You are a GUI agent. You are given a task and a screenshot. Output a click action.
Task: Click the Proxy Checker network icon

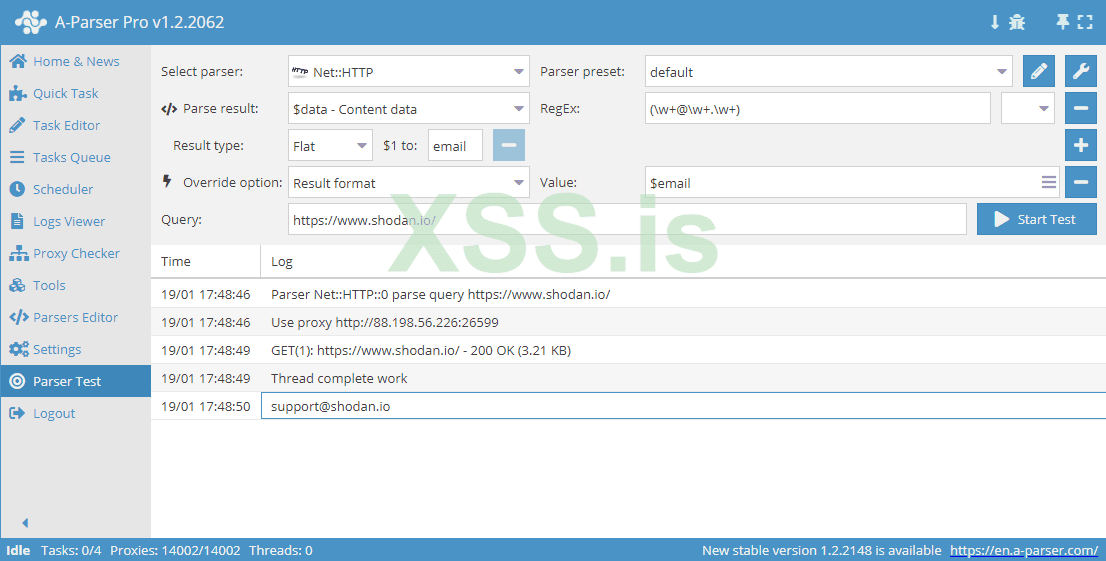point(18,253)
